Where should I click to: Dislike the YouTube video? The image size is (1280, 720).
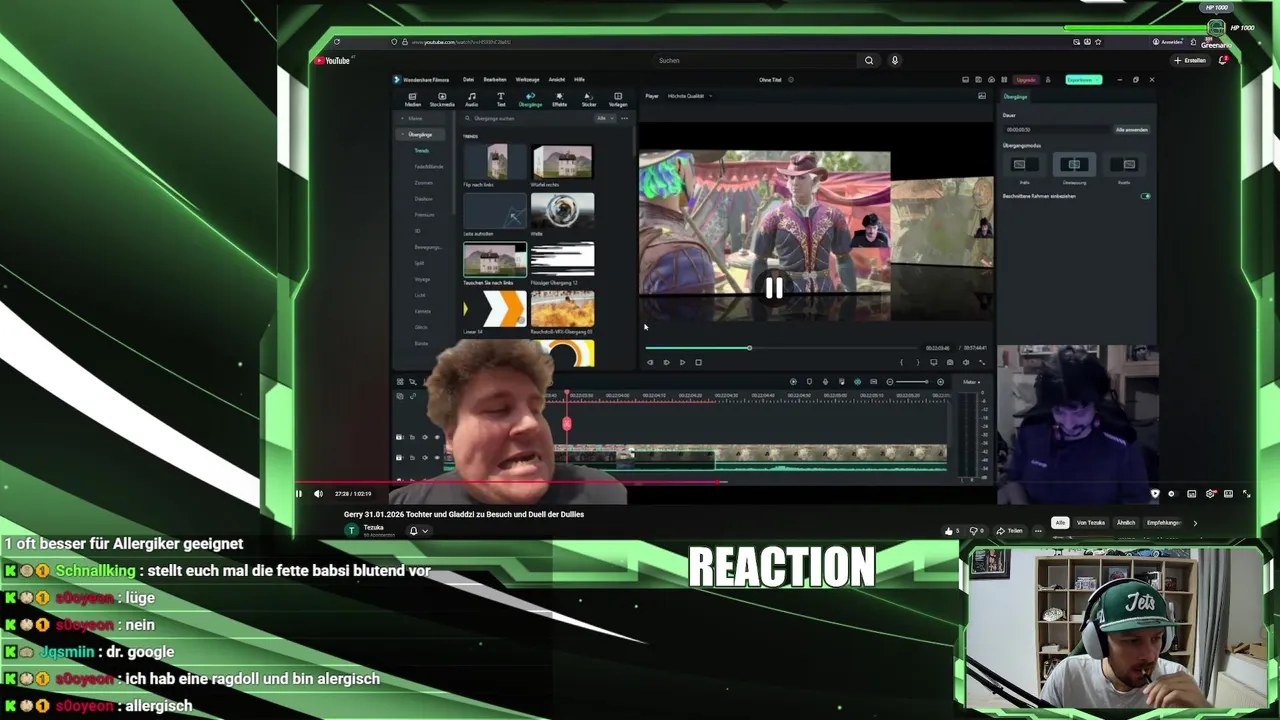pos(976,531)
